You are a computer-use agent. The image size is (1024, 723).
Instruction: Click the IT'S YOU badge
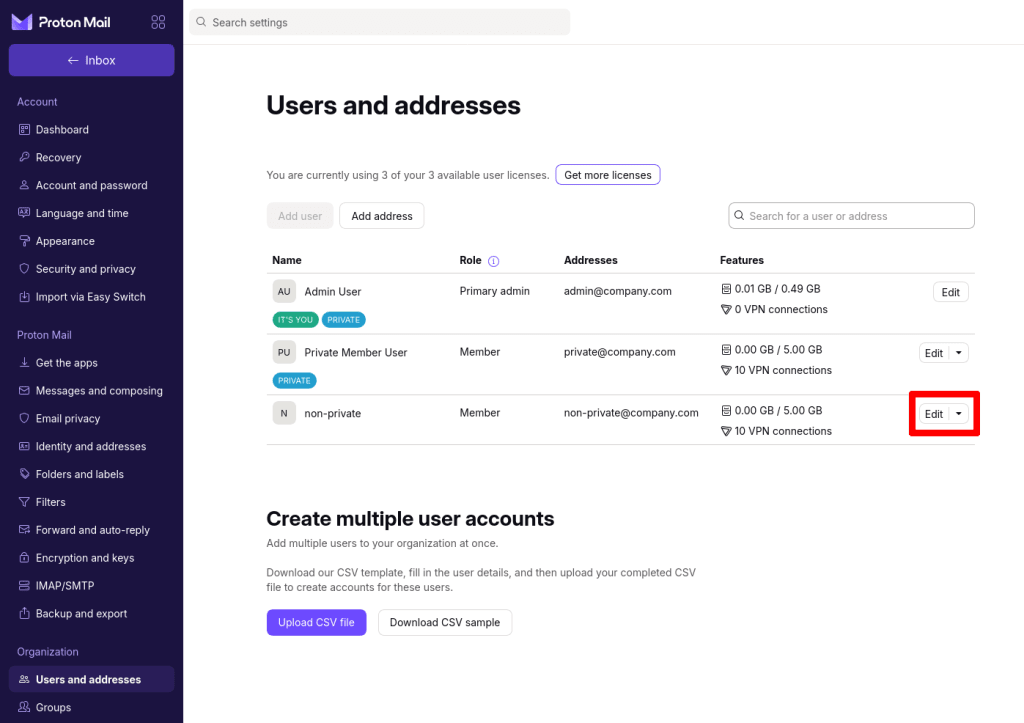coord(295,320)
